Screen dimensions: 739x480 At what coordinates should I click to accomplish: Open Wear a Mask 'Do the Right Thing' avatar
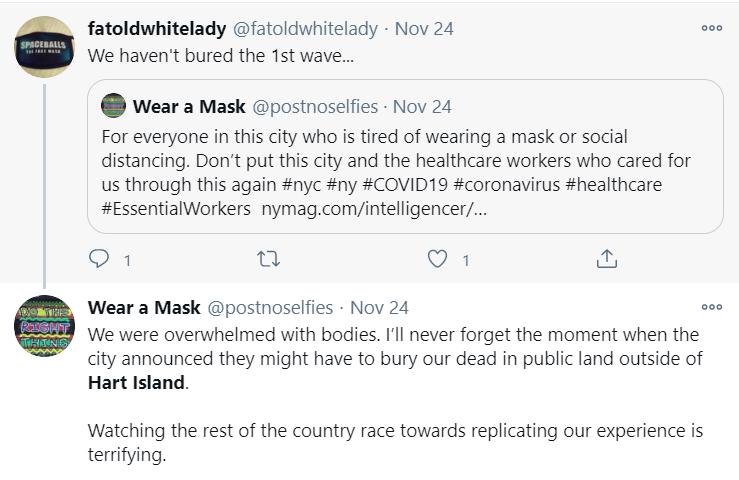(44, 325)
